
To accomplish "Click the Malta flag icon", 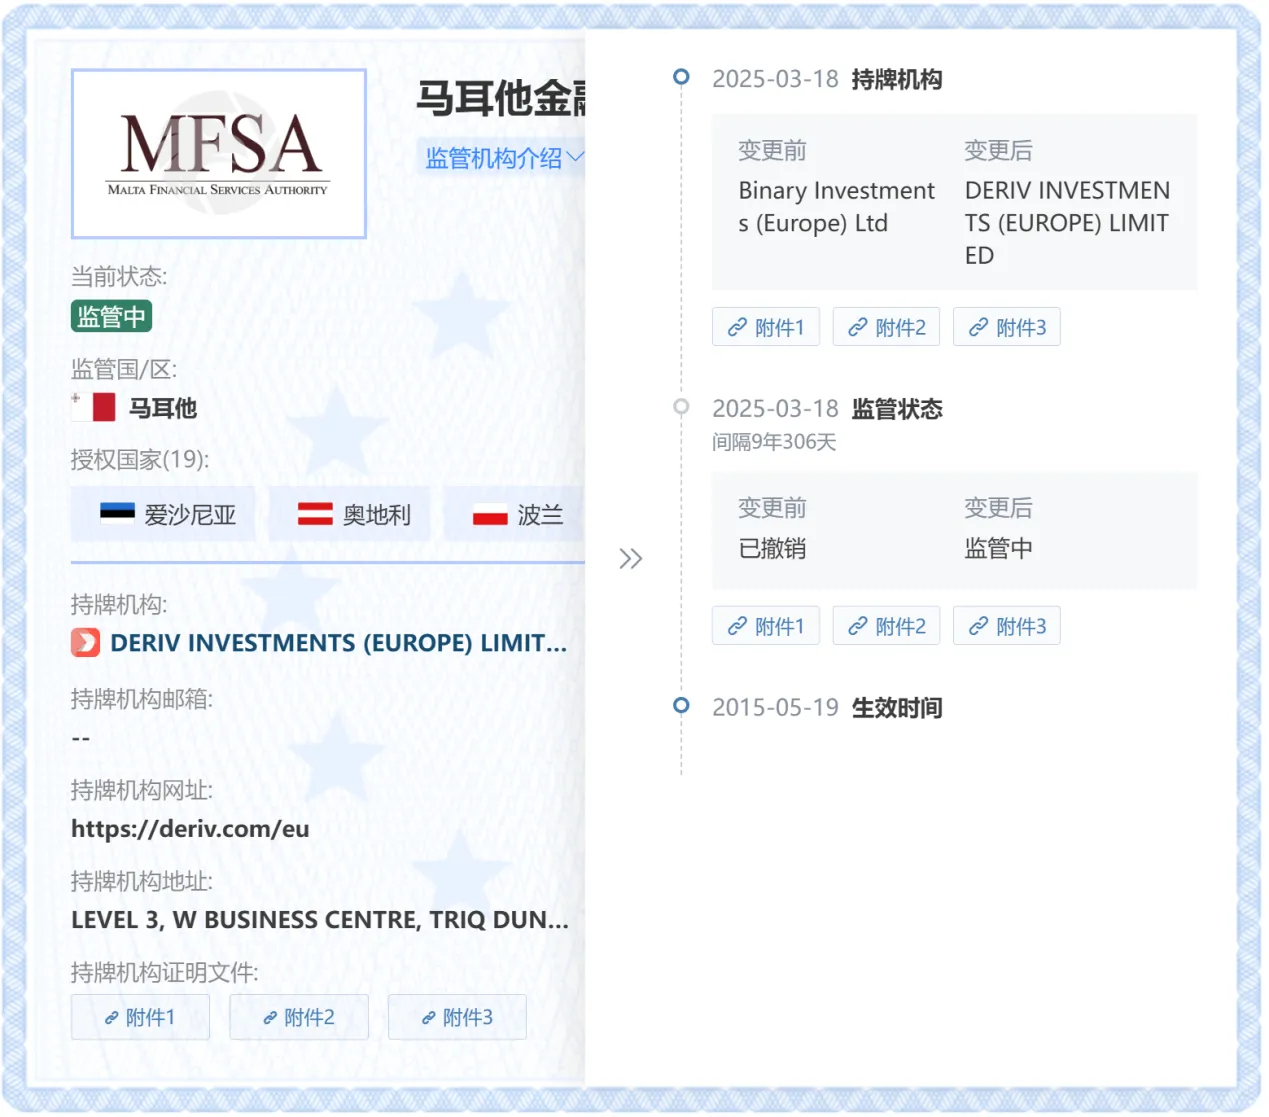I will point(93,407).
